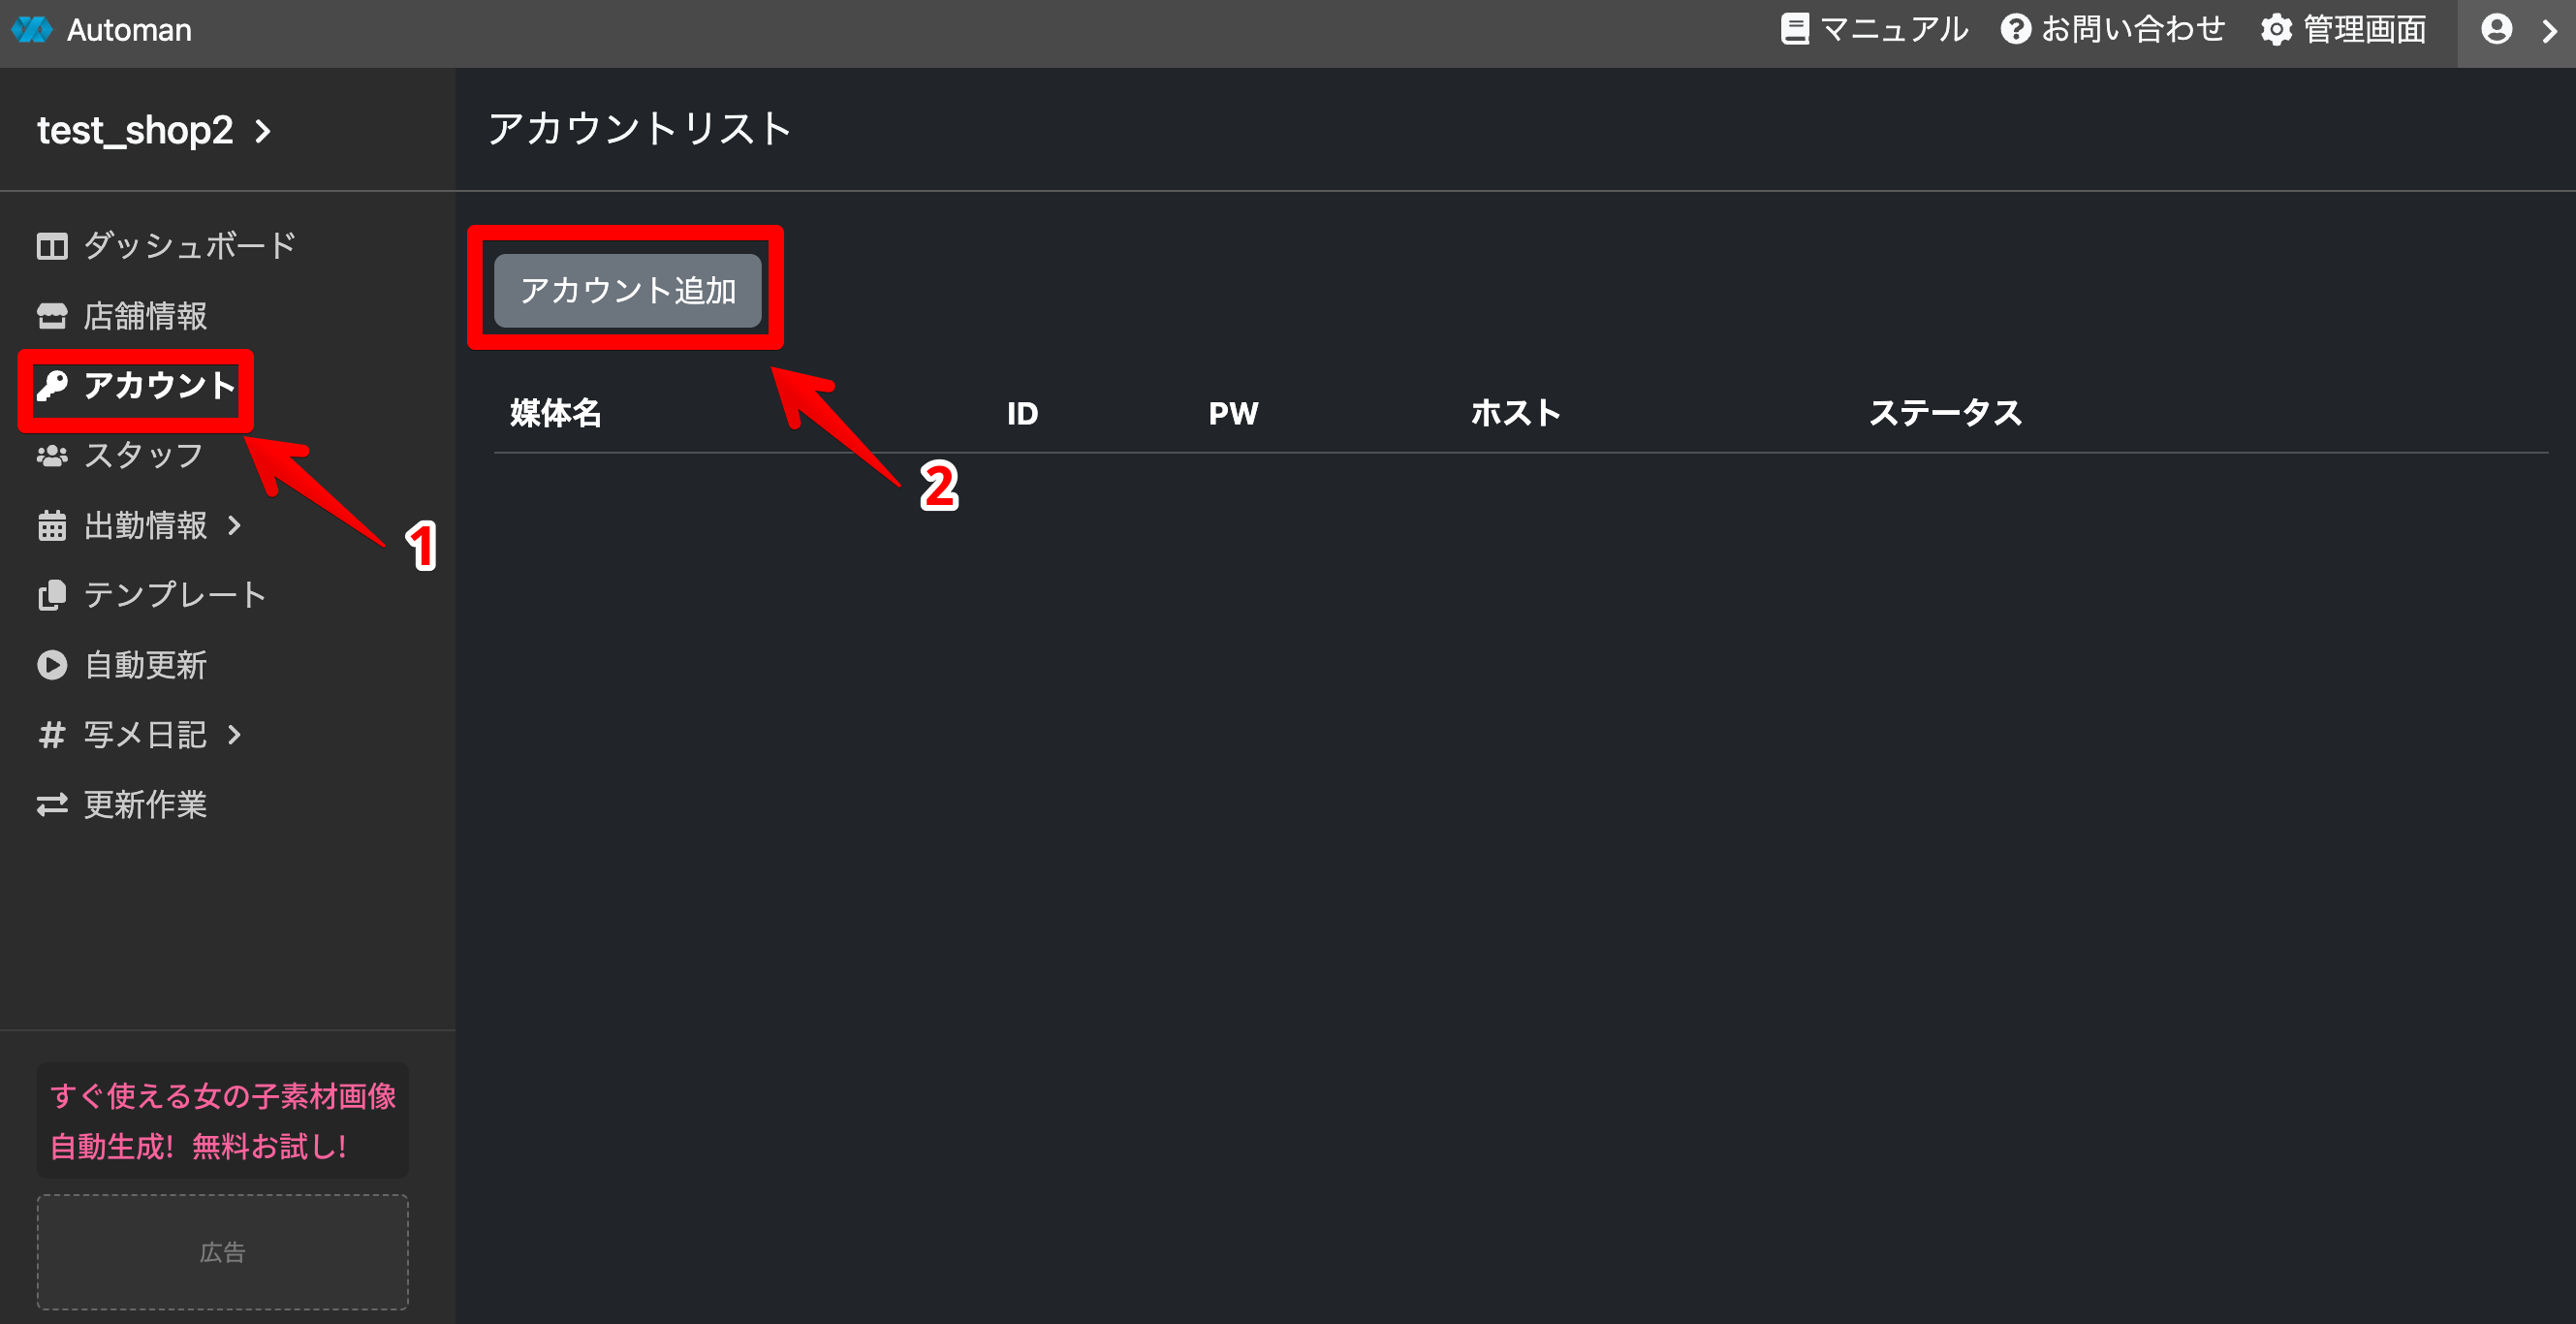The height and width of the screenshot is (1324, 2576).
Task: Go to the スタッフ menu item
Action: pyautogui.click(x=120, y=456)
